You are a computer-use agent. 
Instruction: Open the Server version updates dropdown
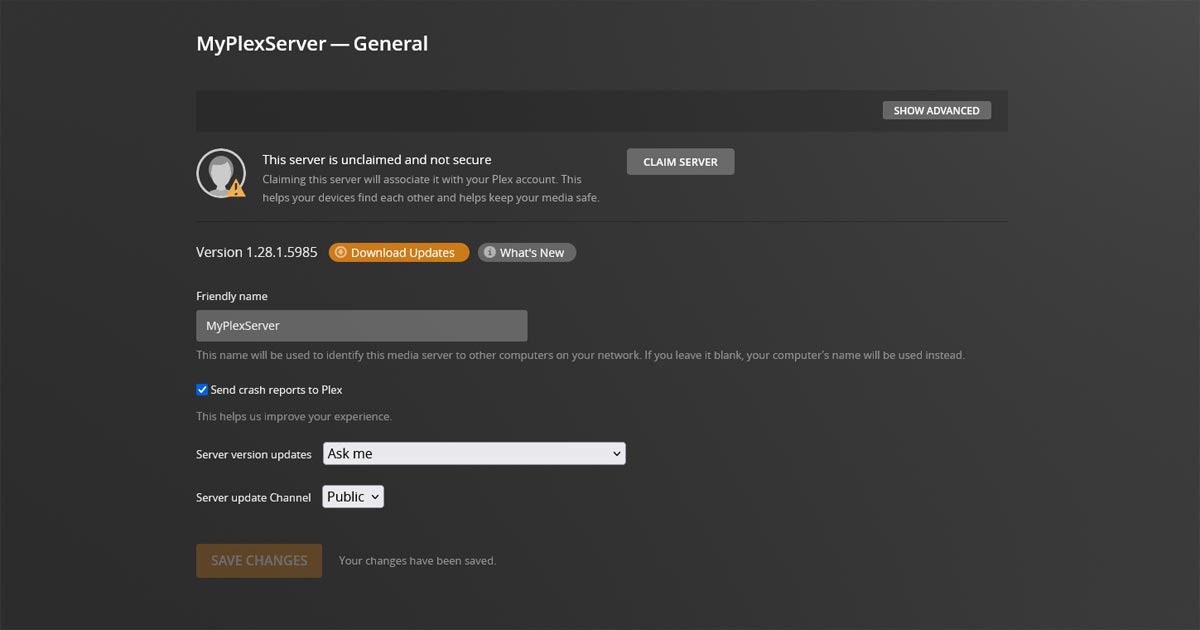[474, 454]
